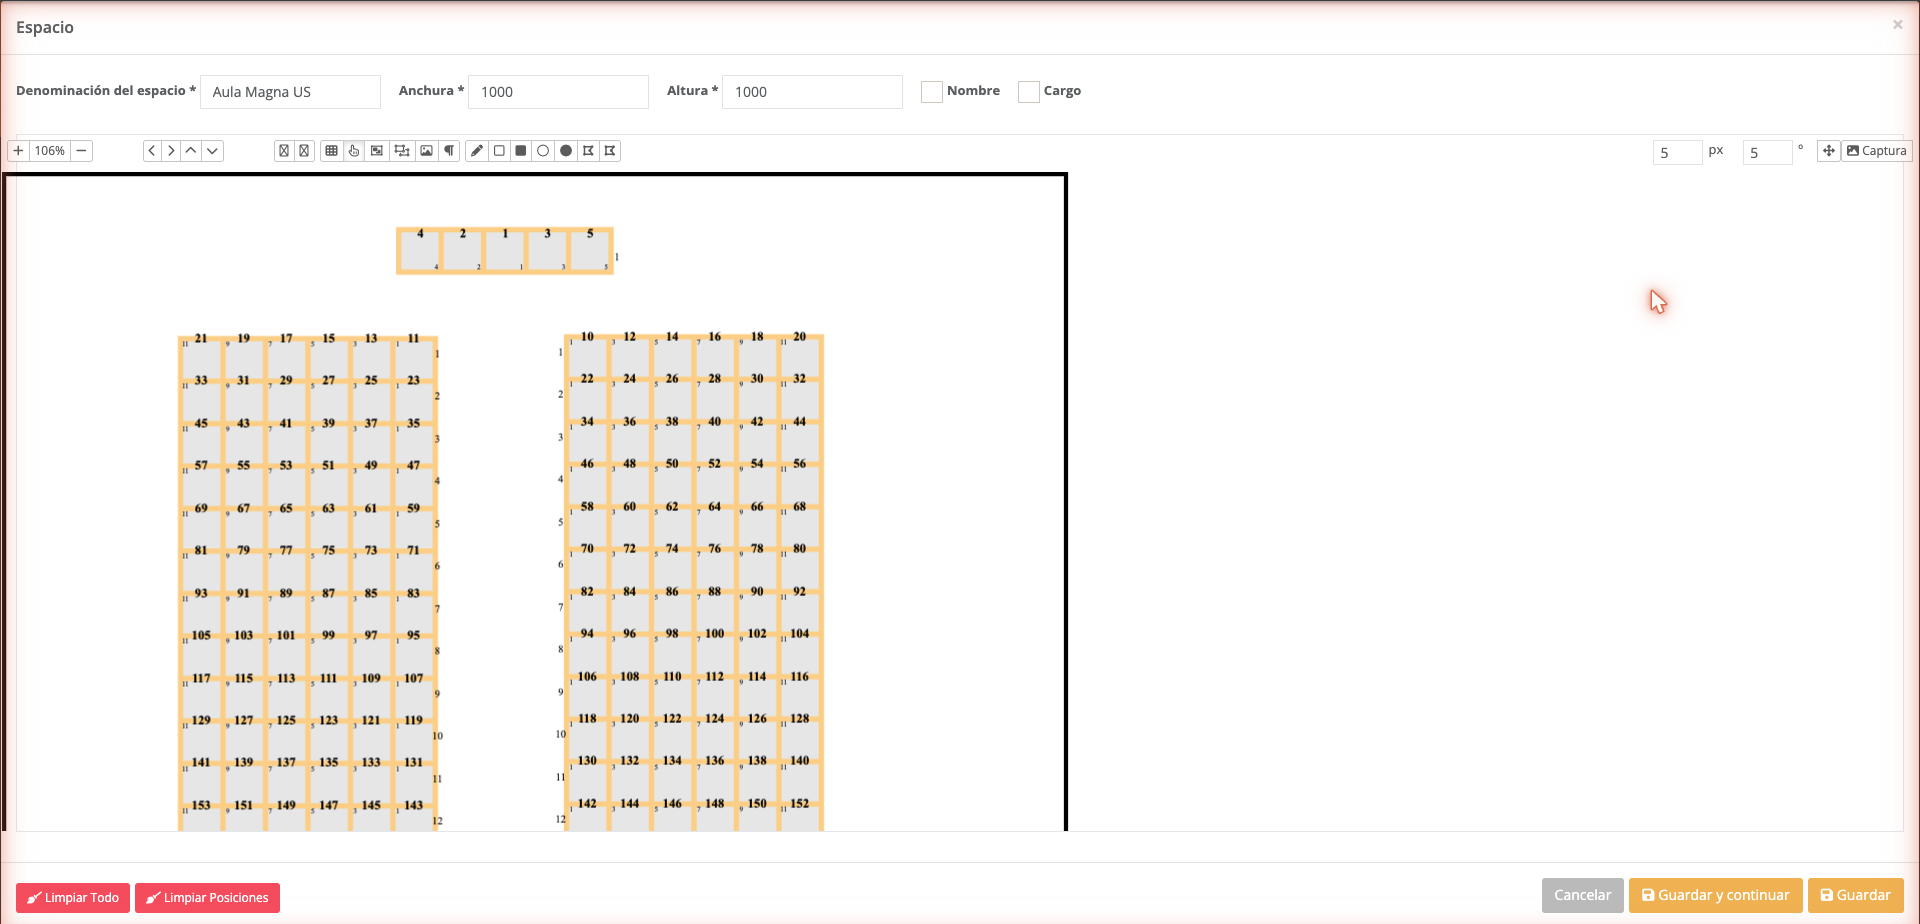Move canvas down with the down chevron

pos(212,151)
